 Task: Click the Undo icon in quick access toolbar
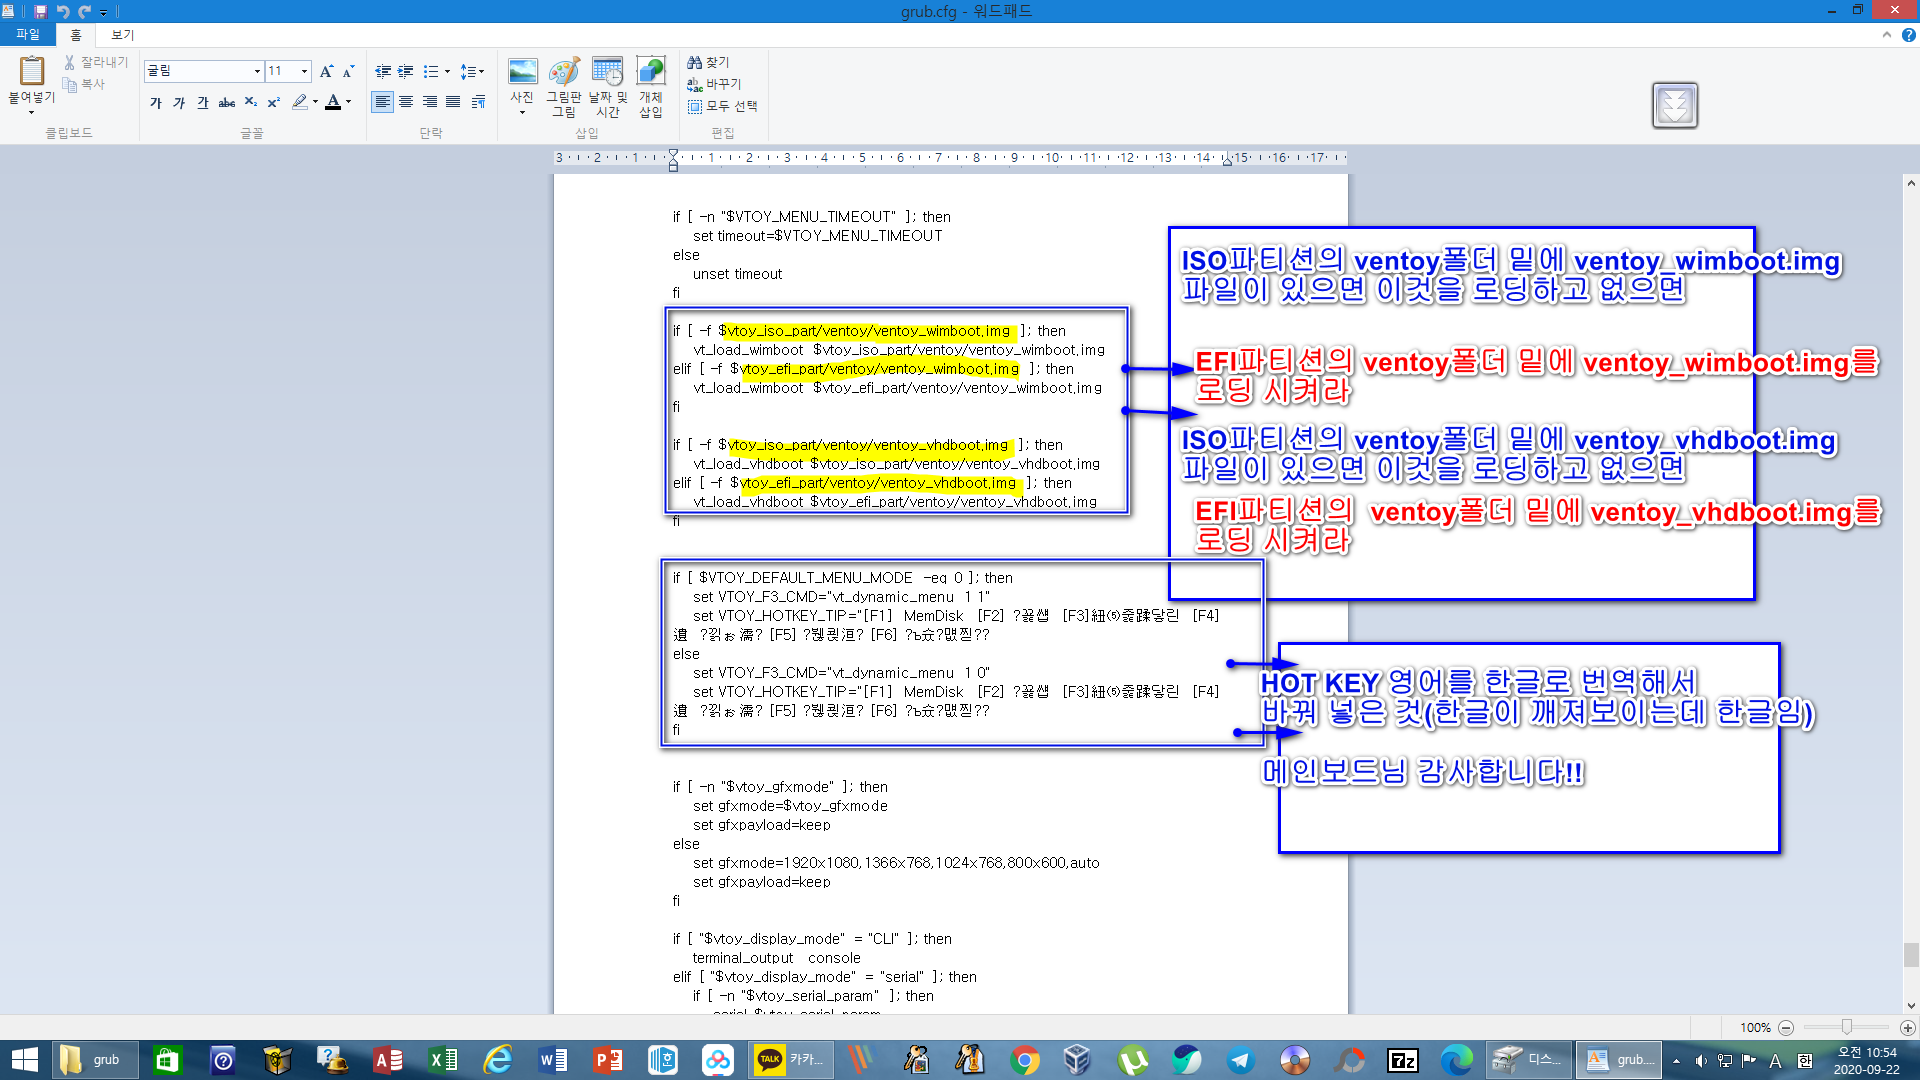(63, 11)
